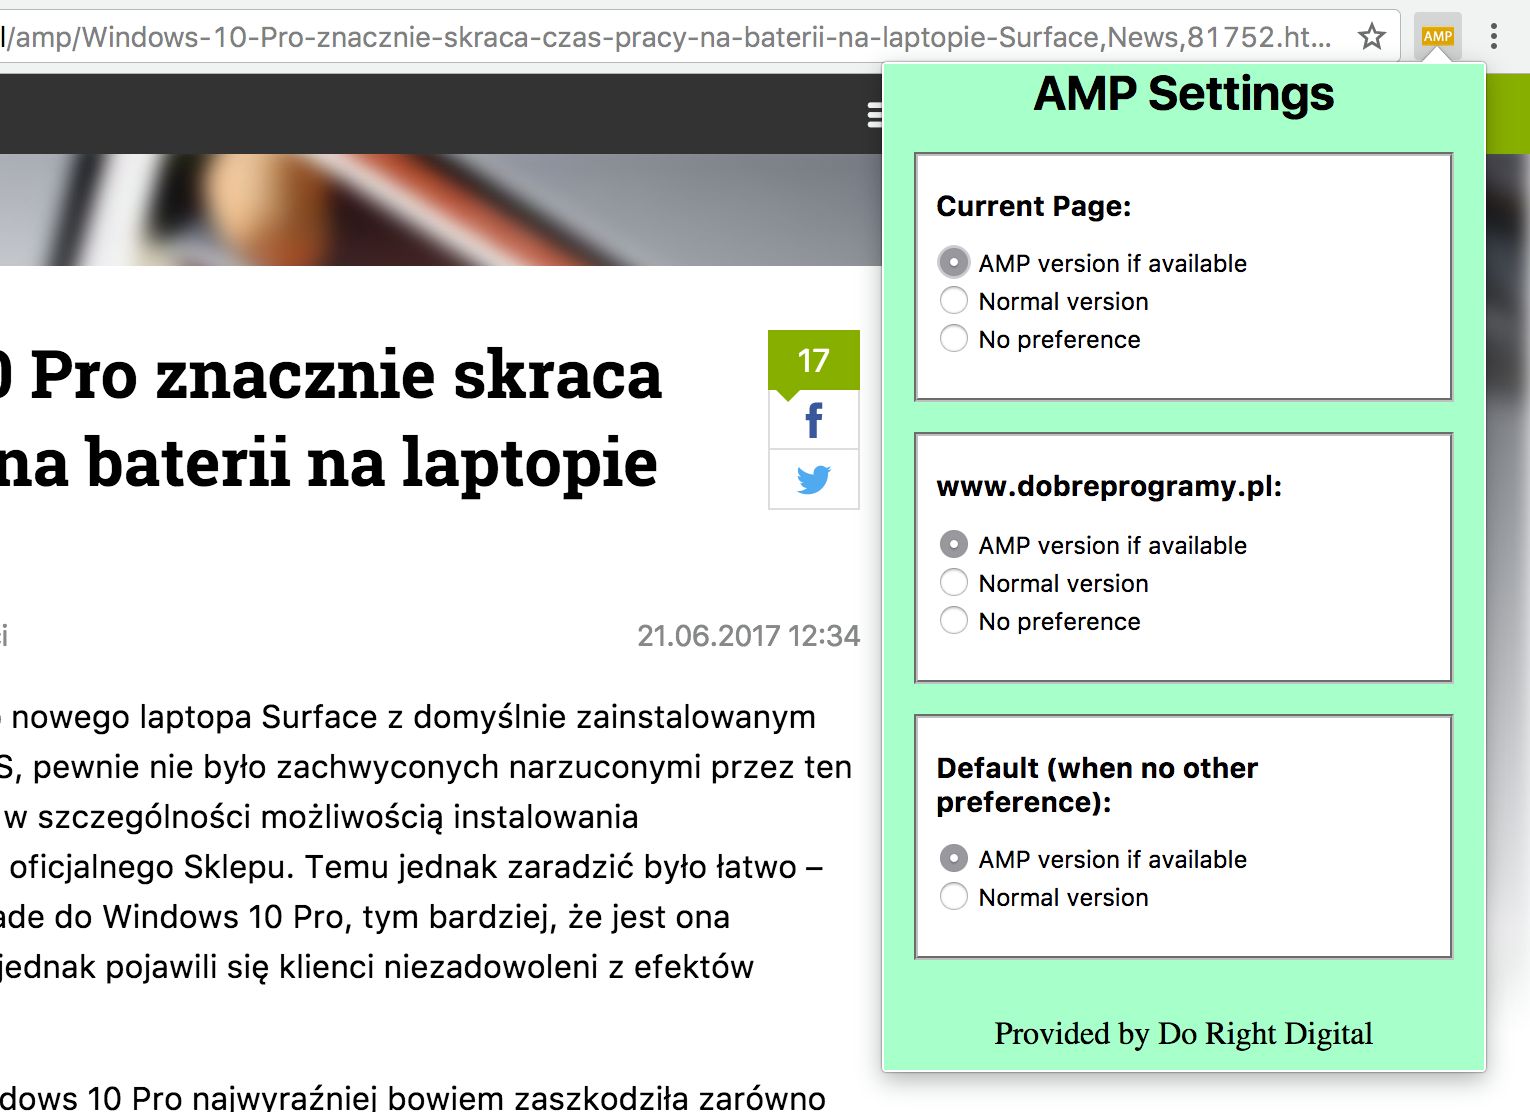Choose No preference for Current Page
Viewport: 1530px width, 1112px height.
[954, 339]
